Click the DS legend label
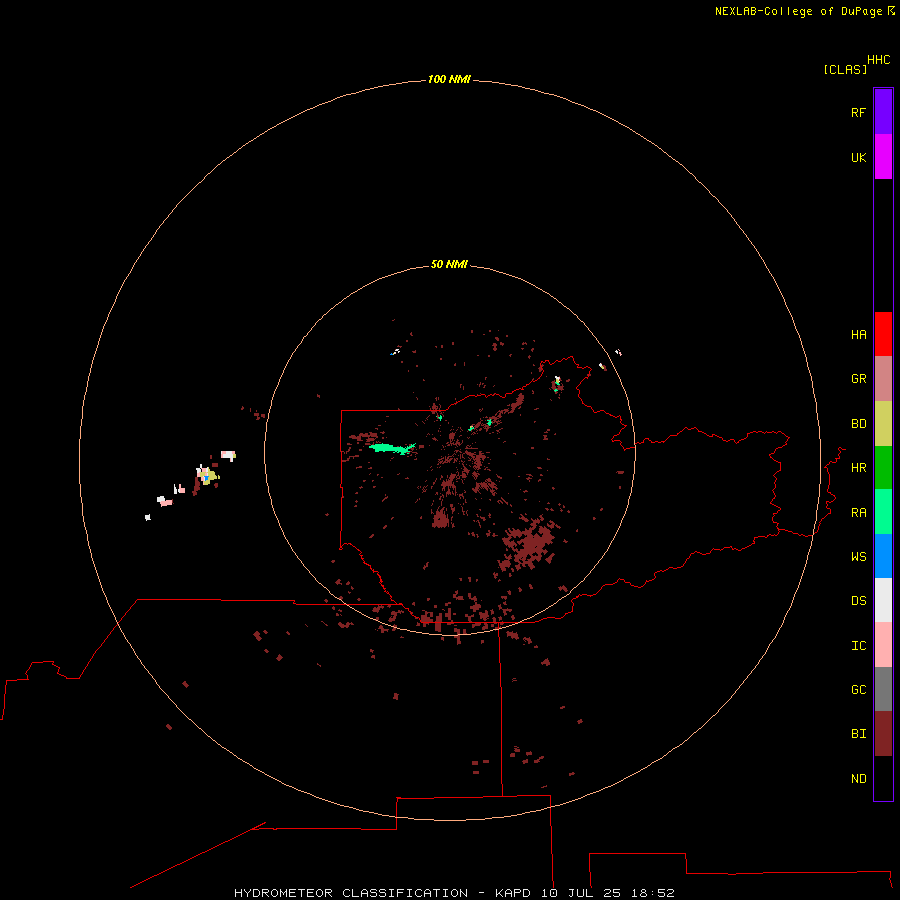 click(859, 600)
